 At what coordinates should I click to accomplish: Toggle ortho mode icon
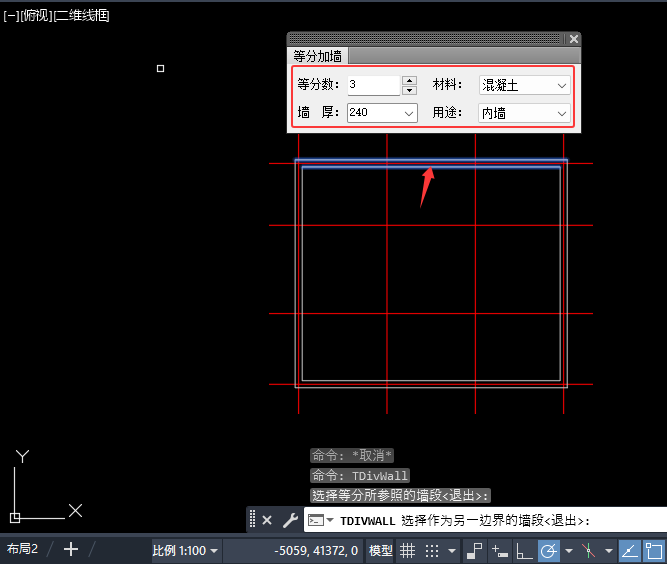tap(524, 551)
